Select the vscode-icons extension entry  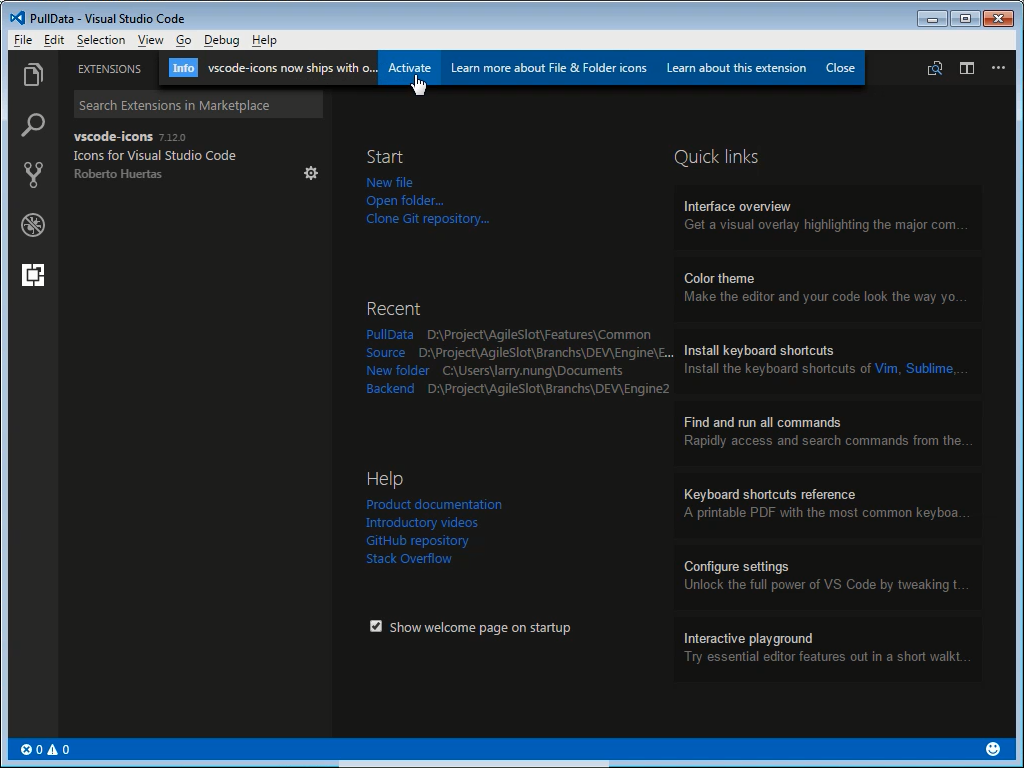(196, 155)
